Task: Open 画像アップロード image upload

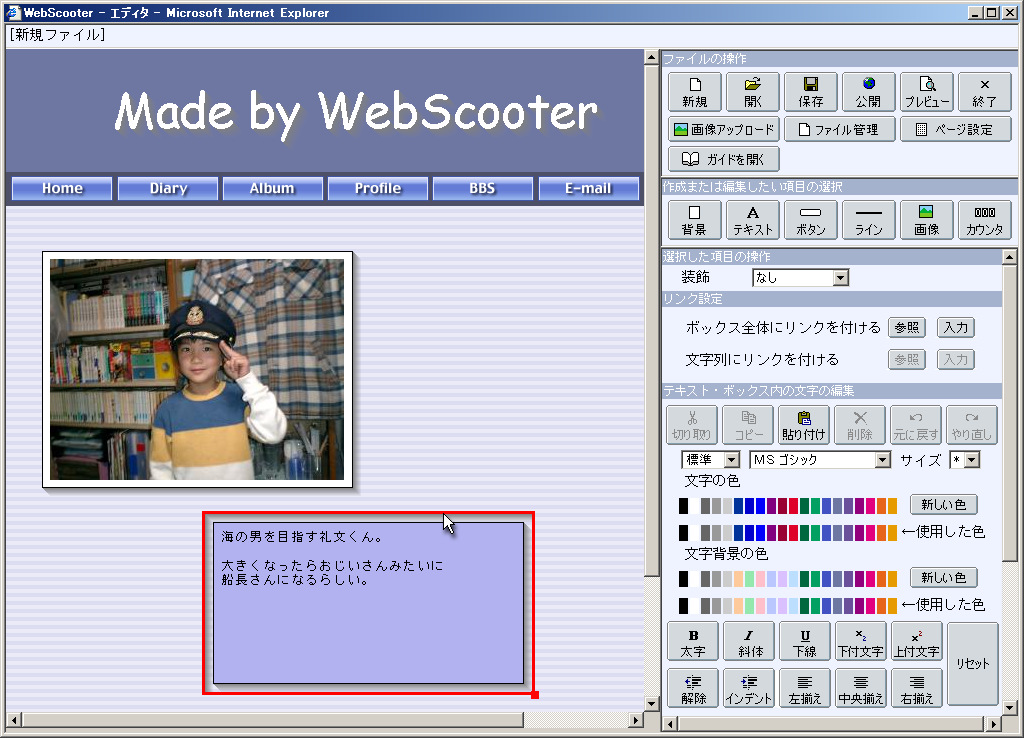Action: [724, 129]
